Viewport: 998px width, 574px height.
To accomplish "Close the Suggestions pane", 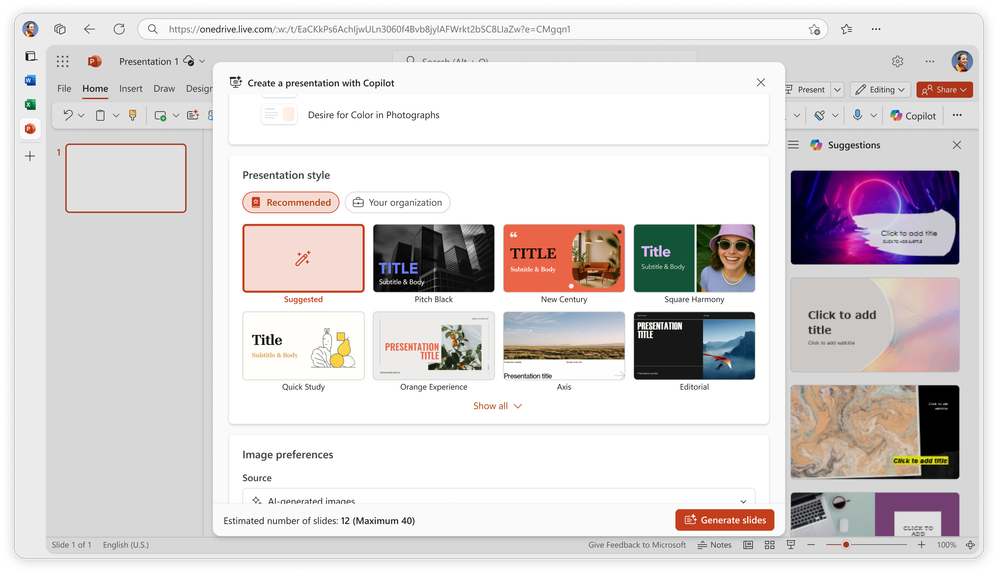I will [x=957, y=145].
